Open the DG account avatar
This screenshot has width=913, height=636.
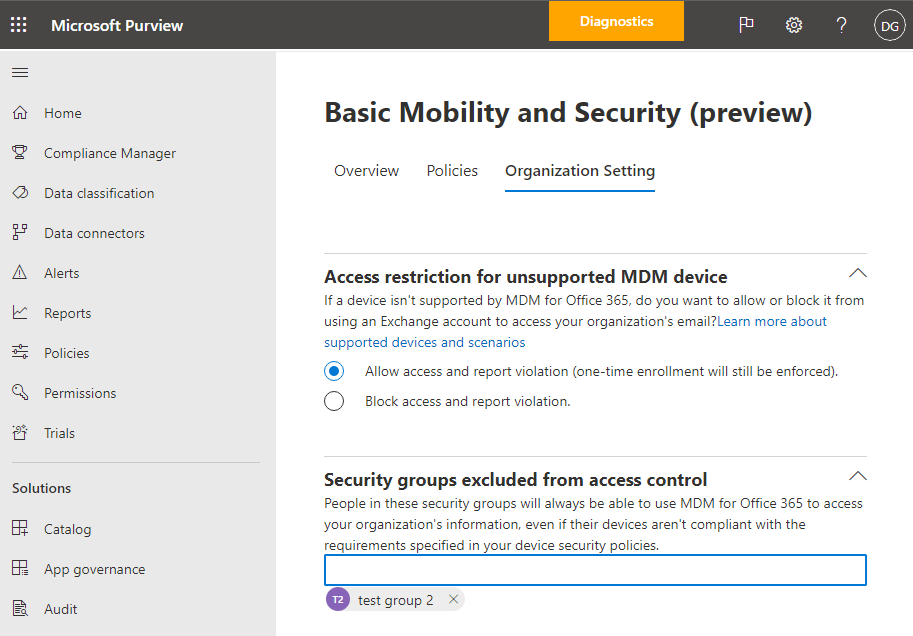(x=889, y=26)
